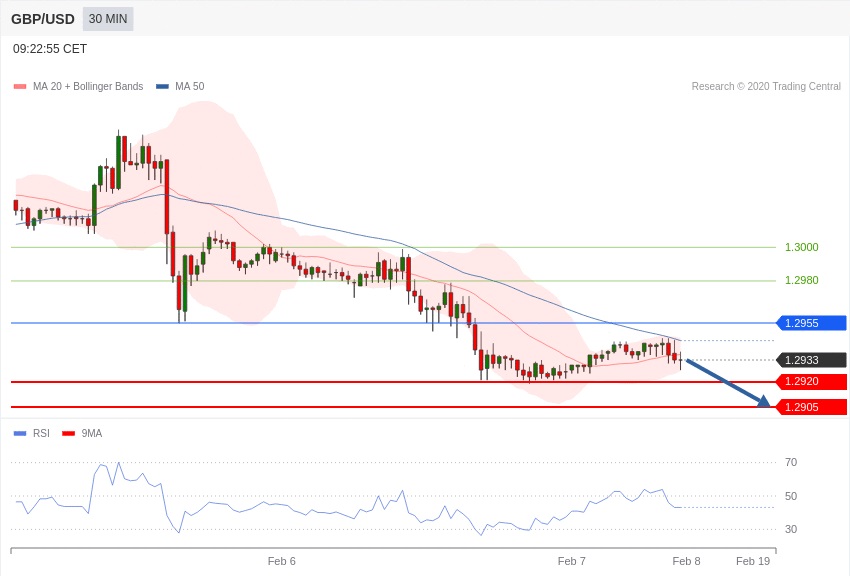This screenshot has height=576, width=850.
Task: Click the Feb 19 date label
Action: [753, 561]
